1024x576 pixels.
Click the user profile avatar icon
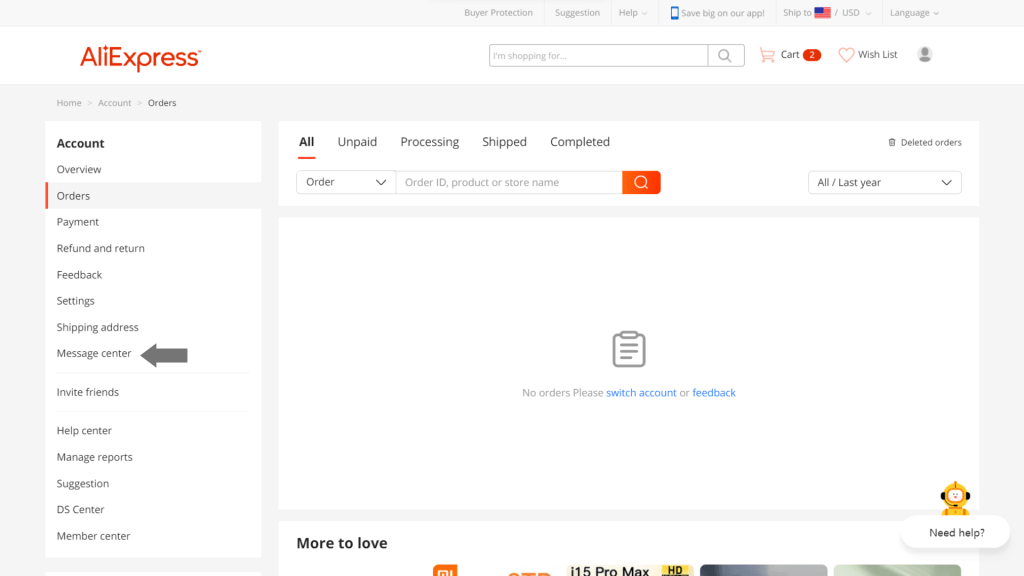click(x=924, y=54)
